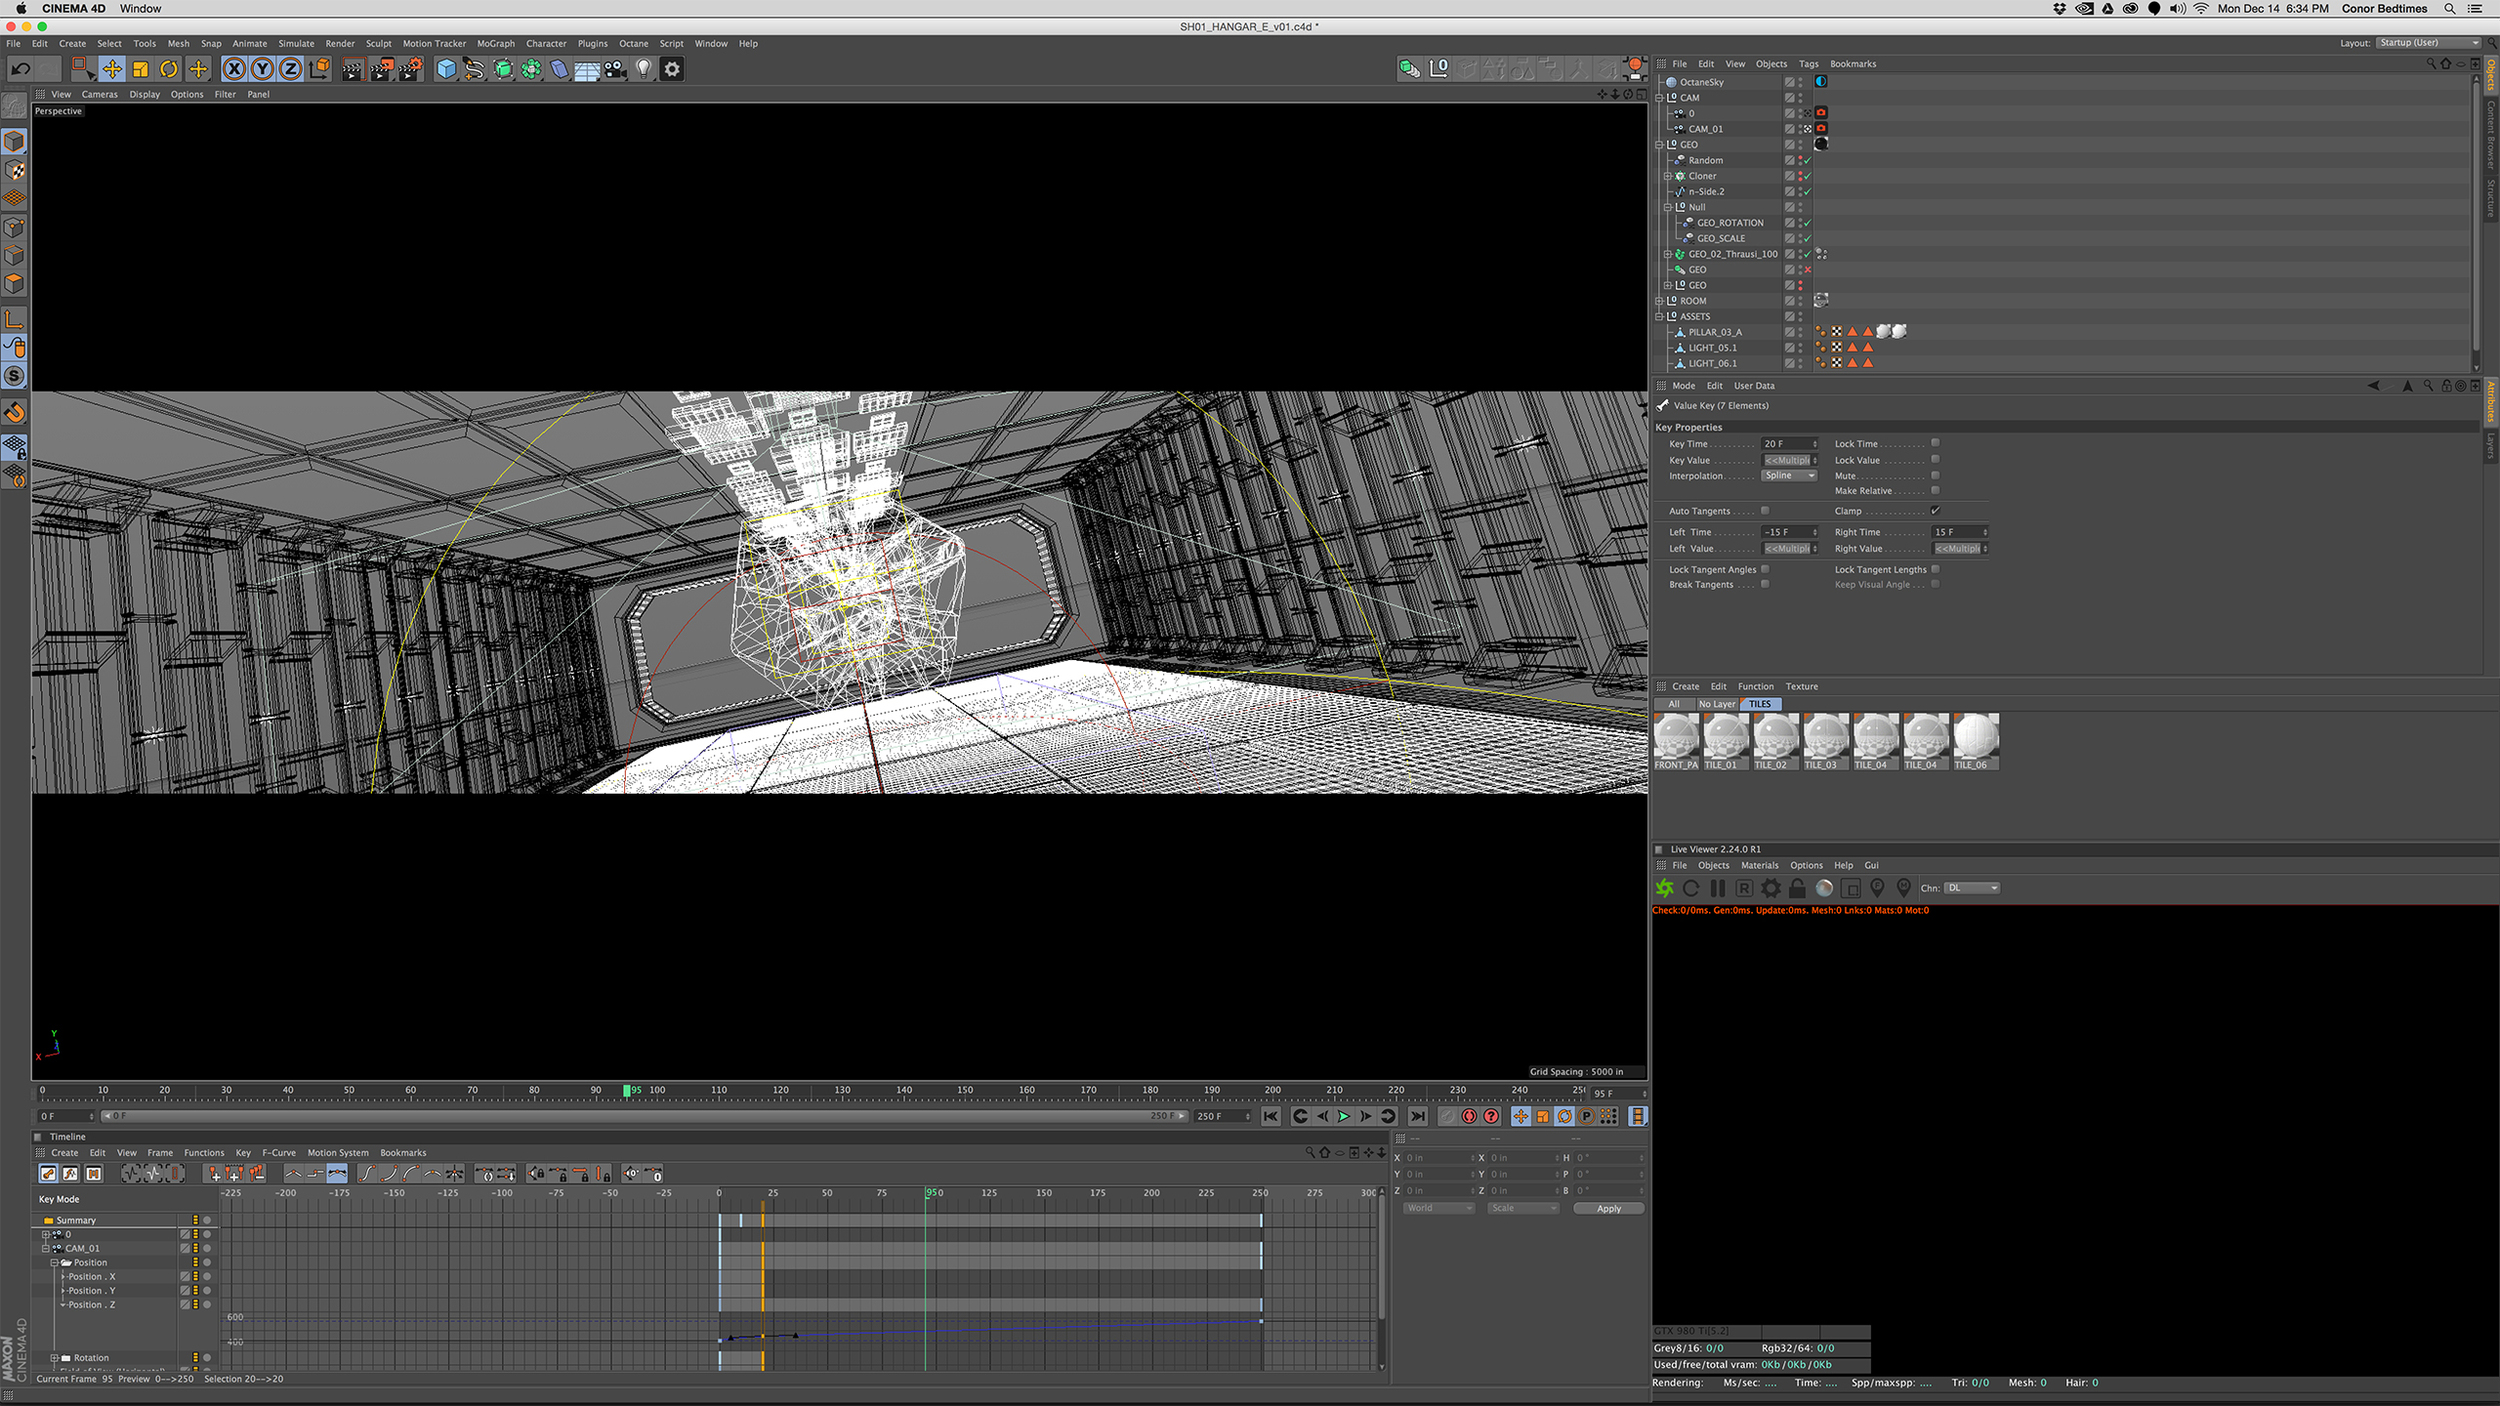
Task: Open Live Viewer settings gear
Action: (x=1771, y=888)
